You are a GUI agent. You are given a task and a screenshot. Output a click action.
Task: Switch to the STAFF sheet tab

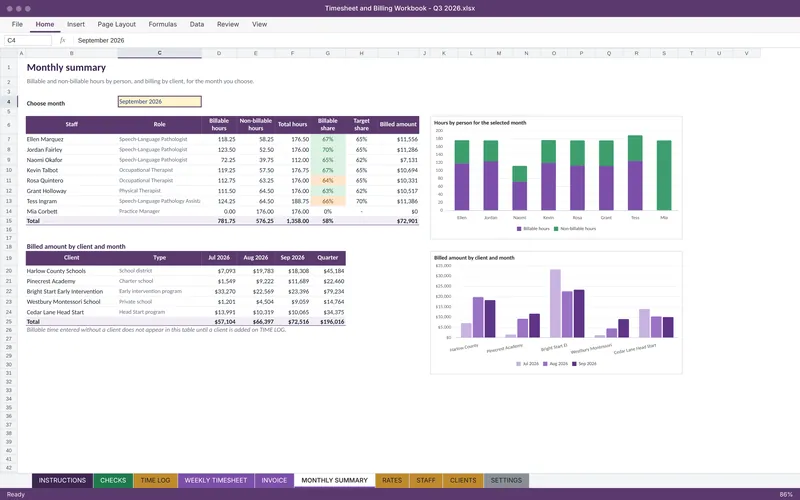(x=426, y=480)
